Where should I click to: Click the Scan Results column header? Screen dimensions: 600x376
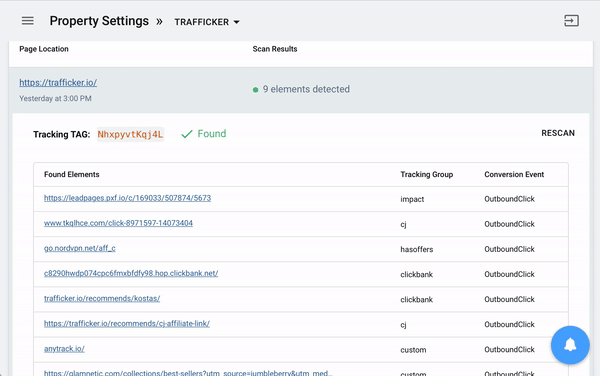275,49
